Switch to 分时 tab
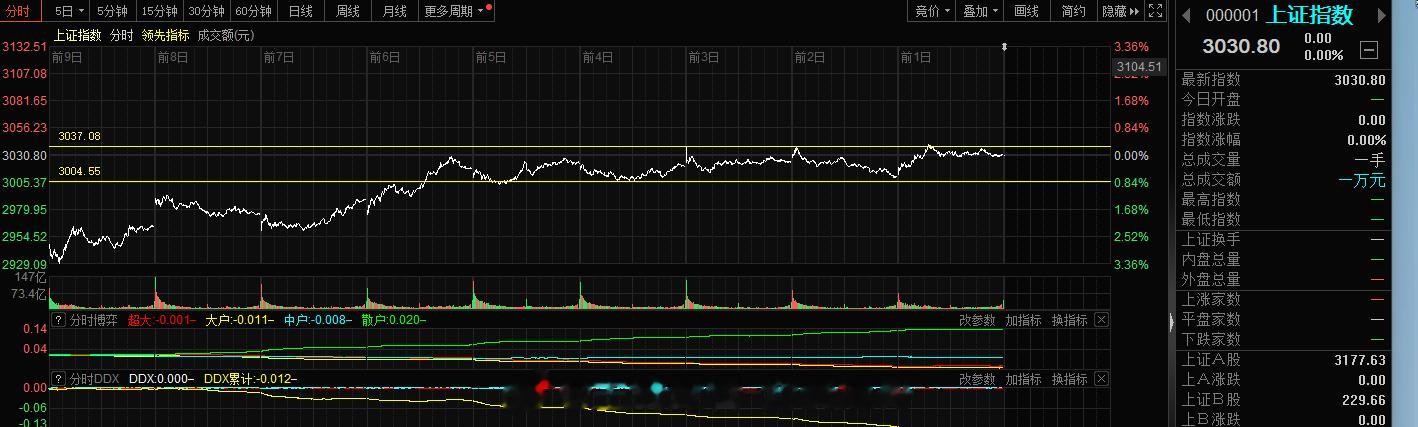Image resolution: width=1418 pixels, height=427 pixels. (21, 11)
